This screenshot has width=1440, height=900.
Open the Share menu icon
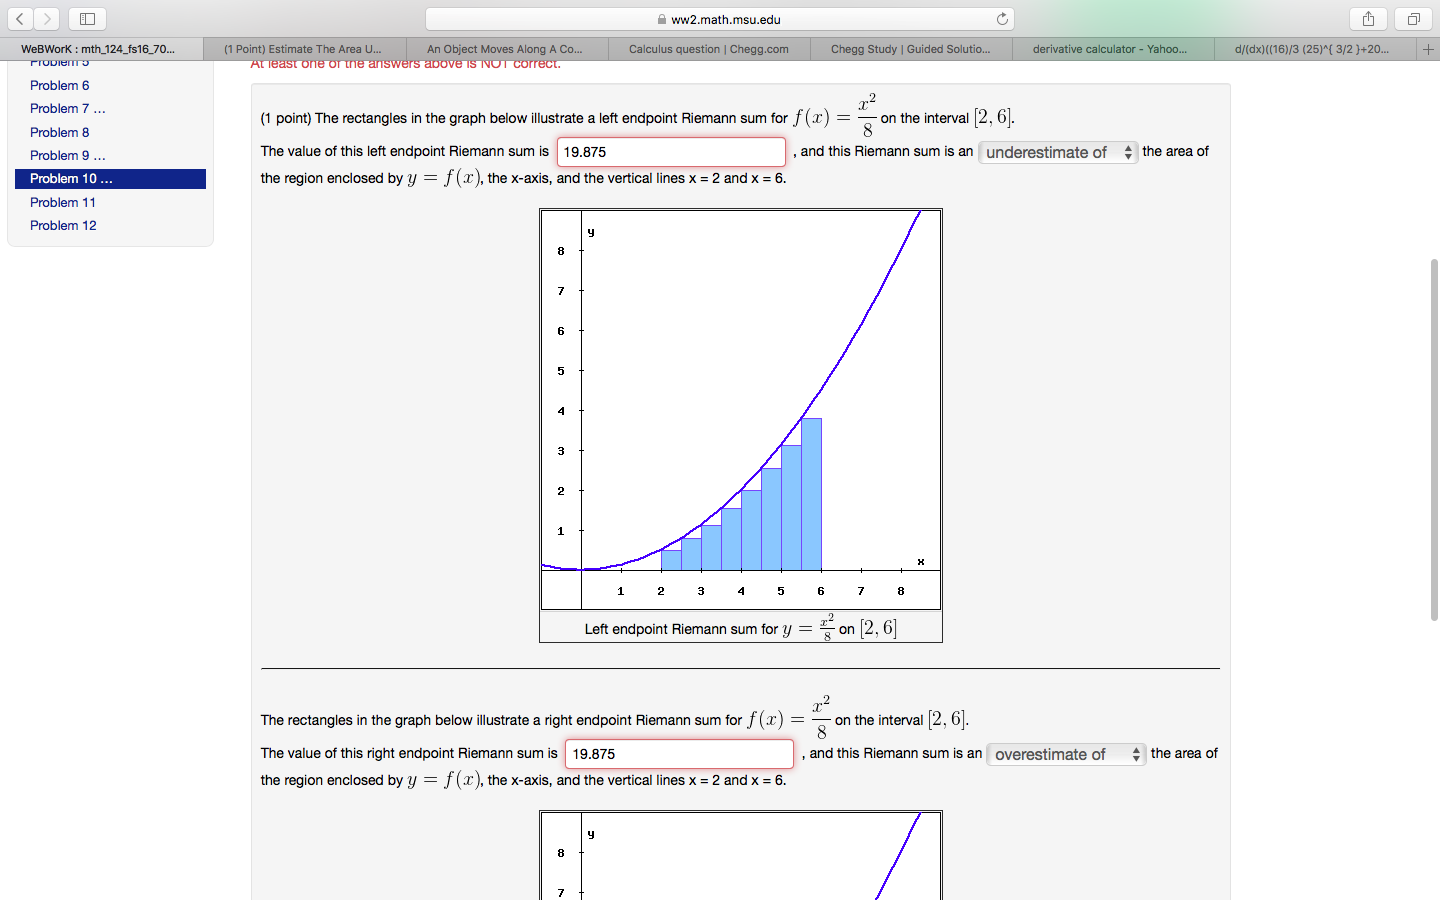click(x=1368, y=18)
